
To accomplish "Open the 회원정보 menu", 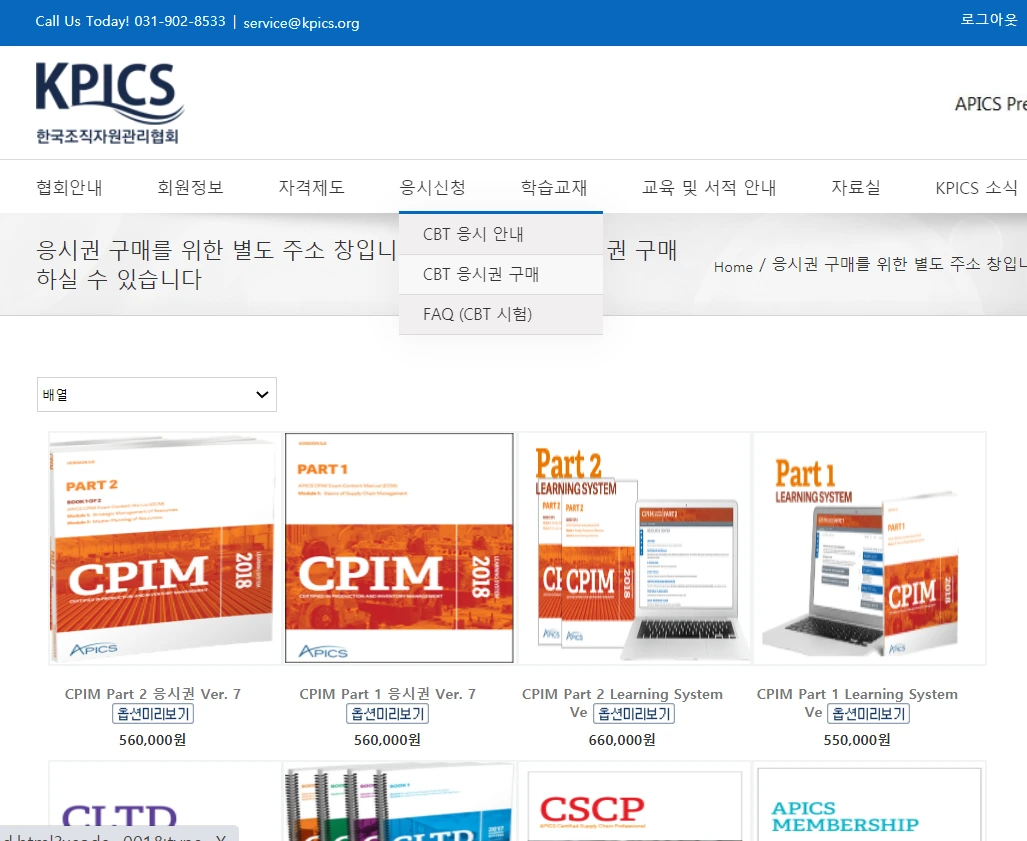I will pos(191,187).
